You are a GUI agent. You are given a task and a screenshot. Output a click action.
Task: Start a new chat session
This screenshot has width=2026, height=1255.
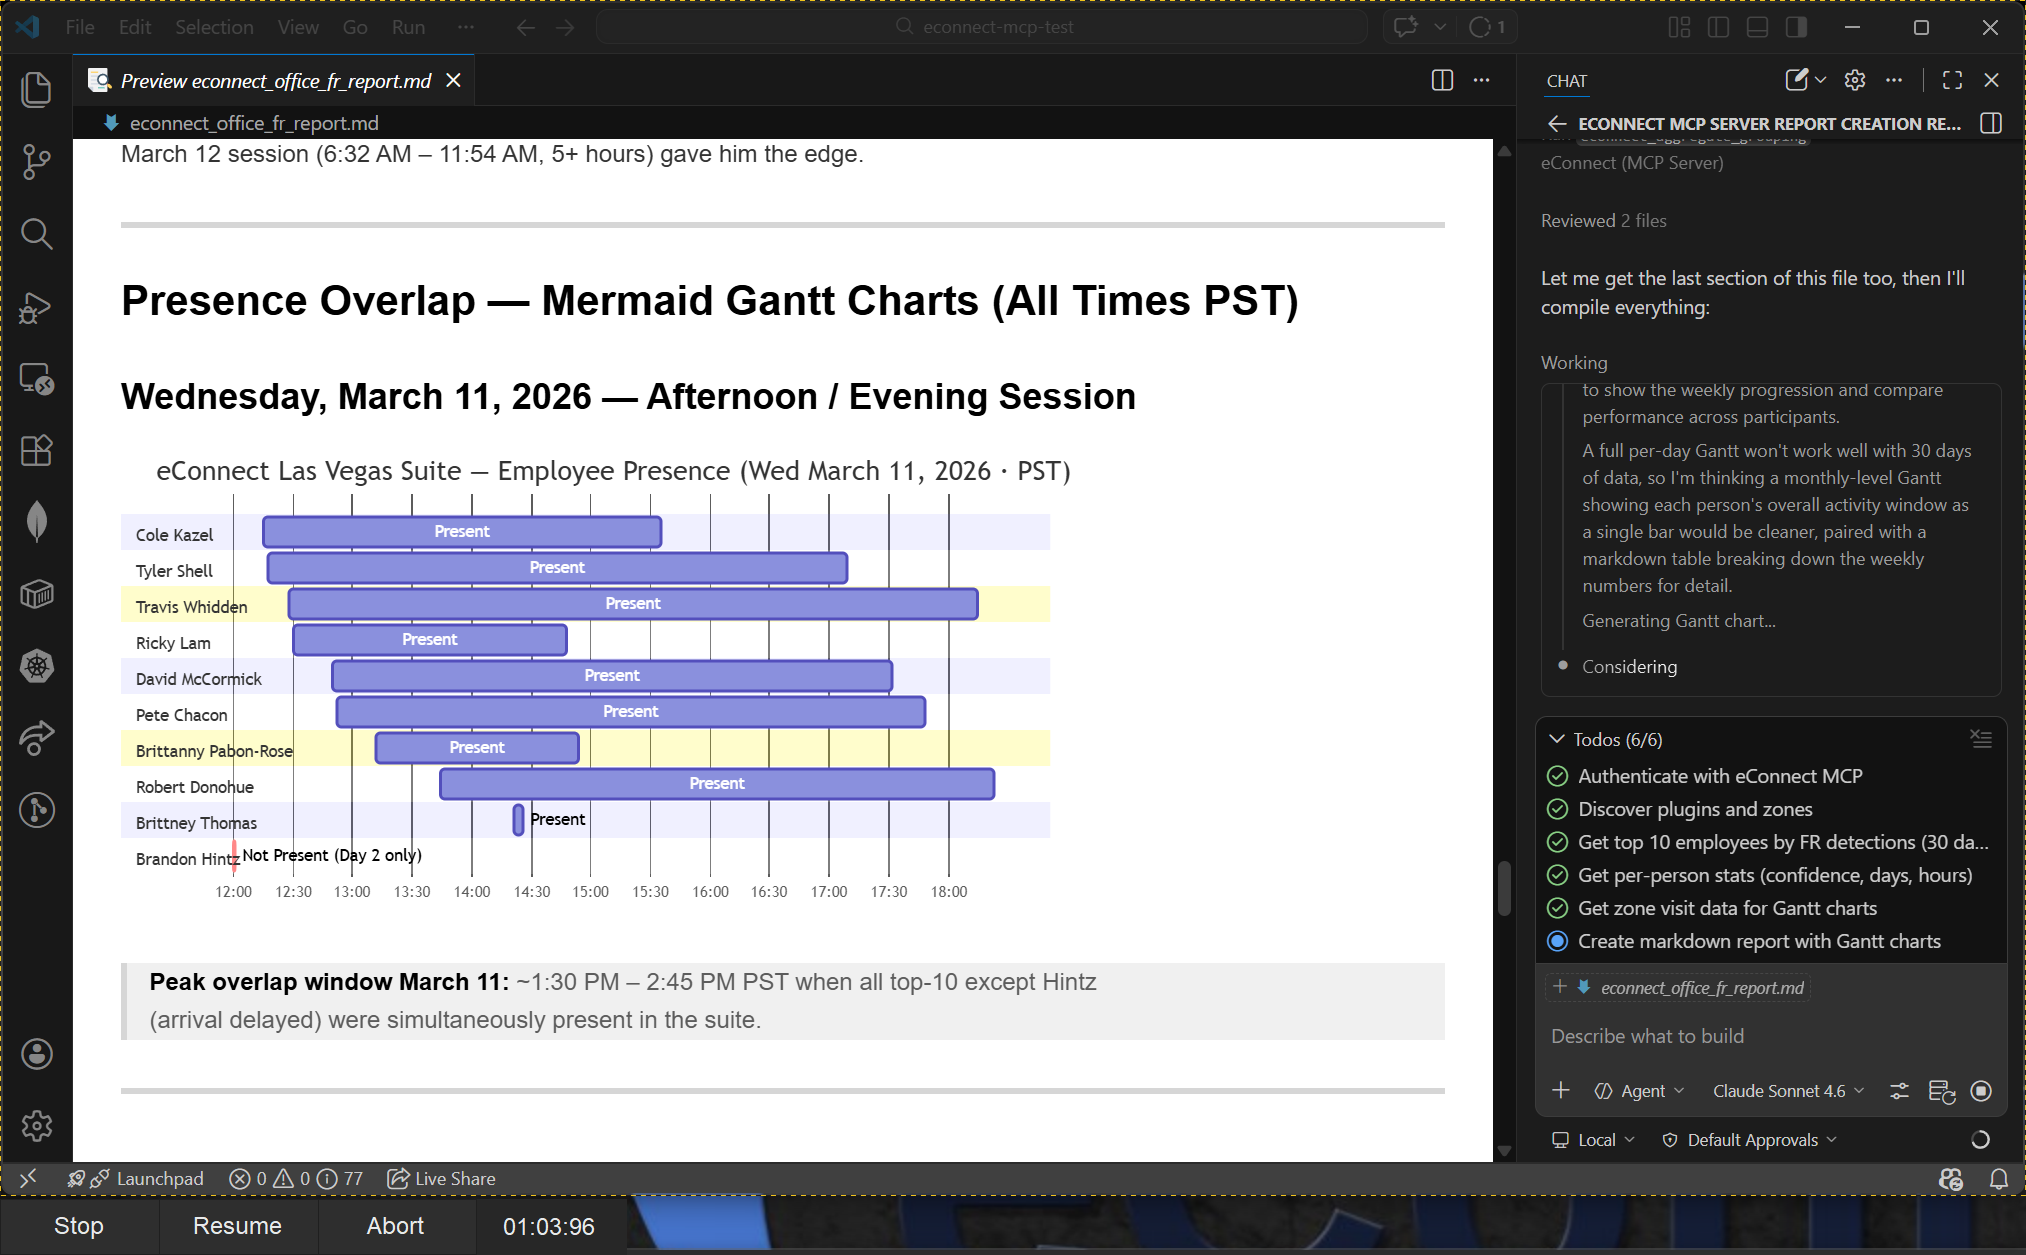point(1797,80)
